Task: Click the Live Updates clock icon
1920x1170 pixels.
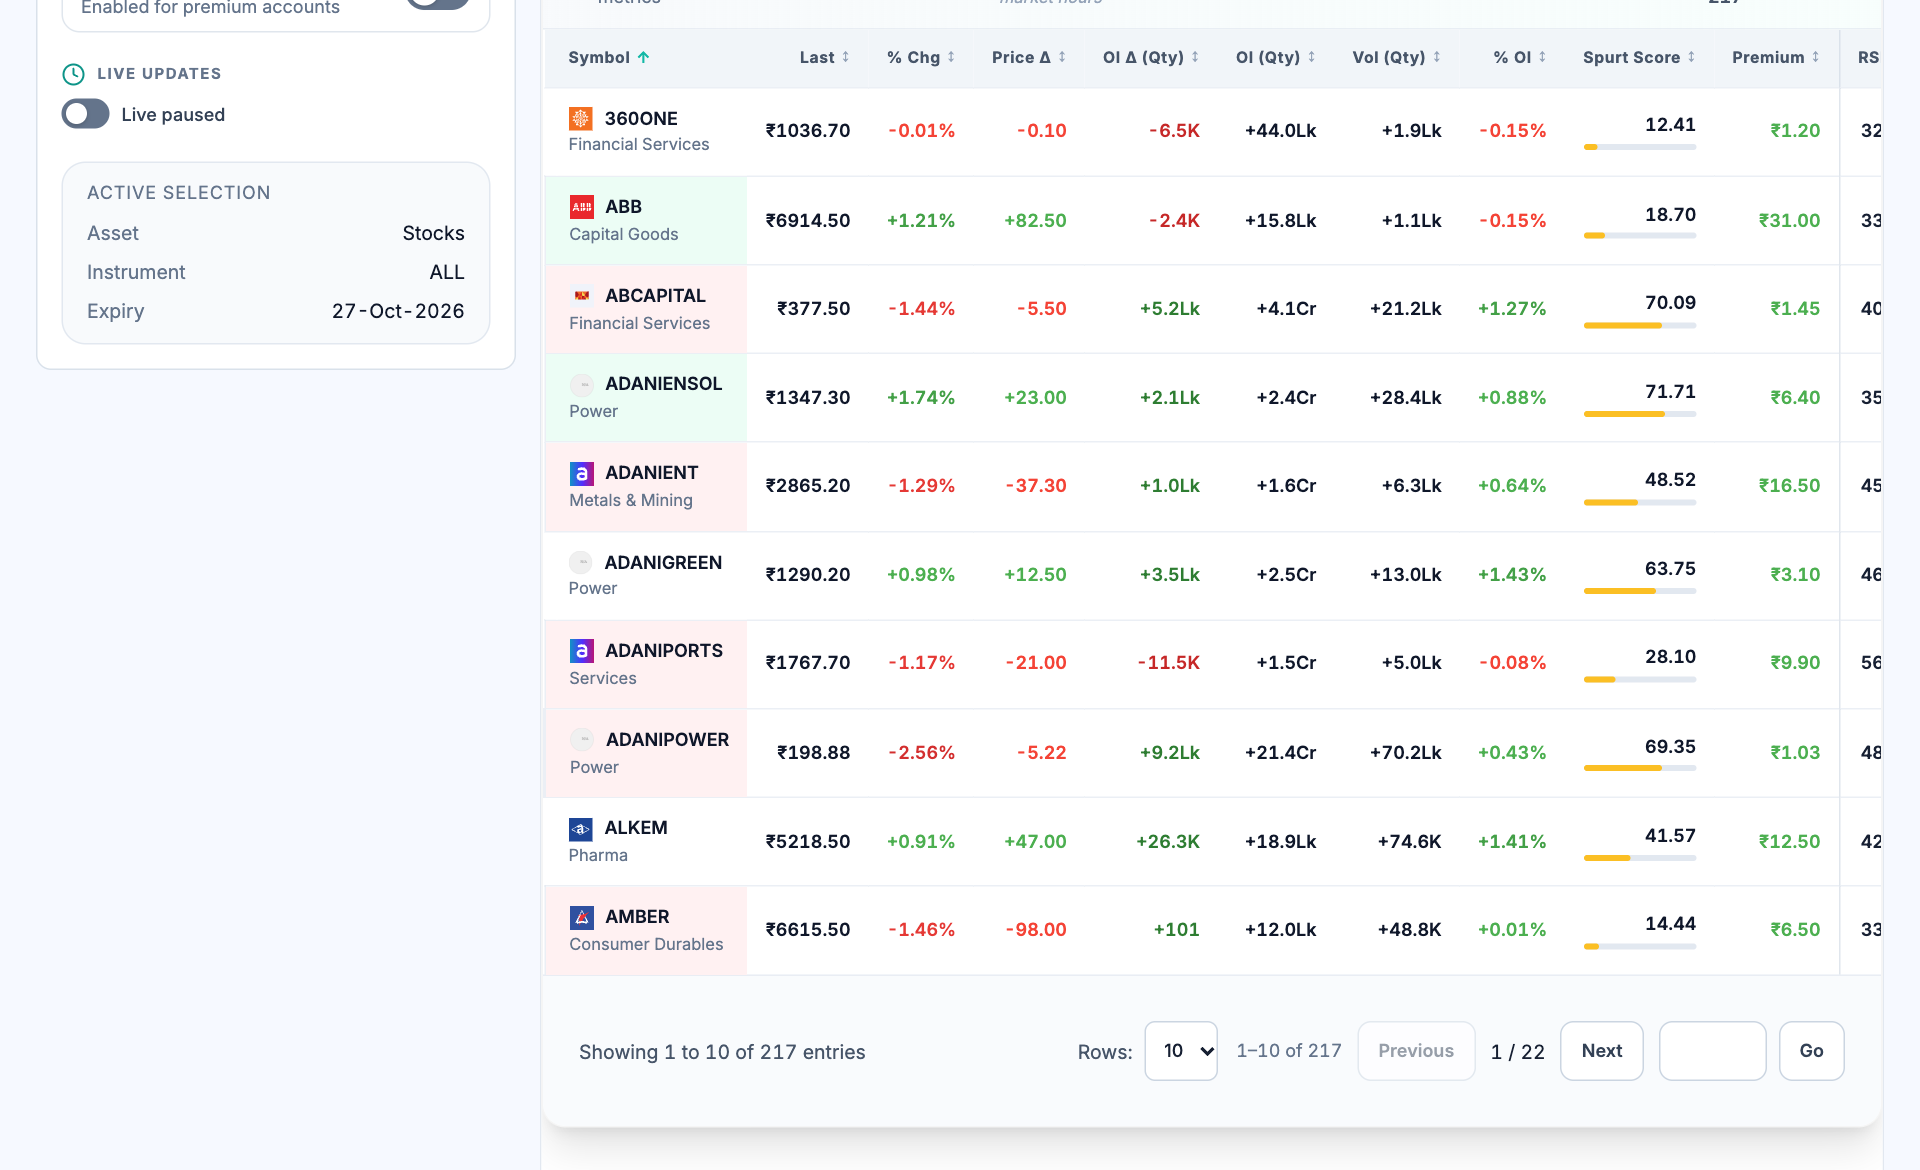Action: pos(73,74)
